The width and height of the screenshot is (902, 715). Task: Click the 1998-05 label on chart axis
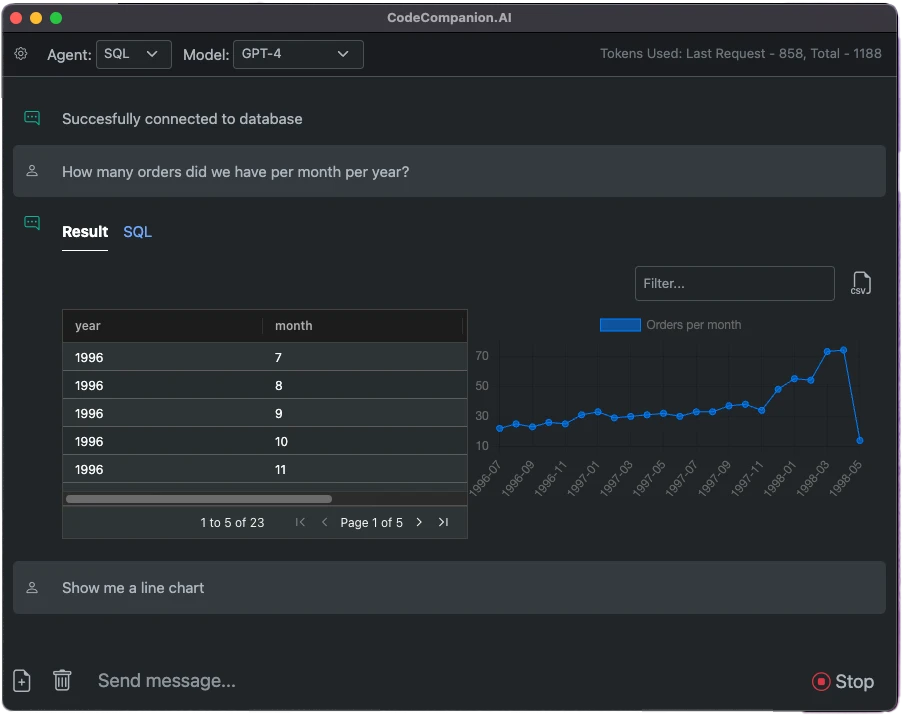pos(846,478)
